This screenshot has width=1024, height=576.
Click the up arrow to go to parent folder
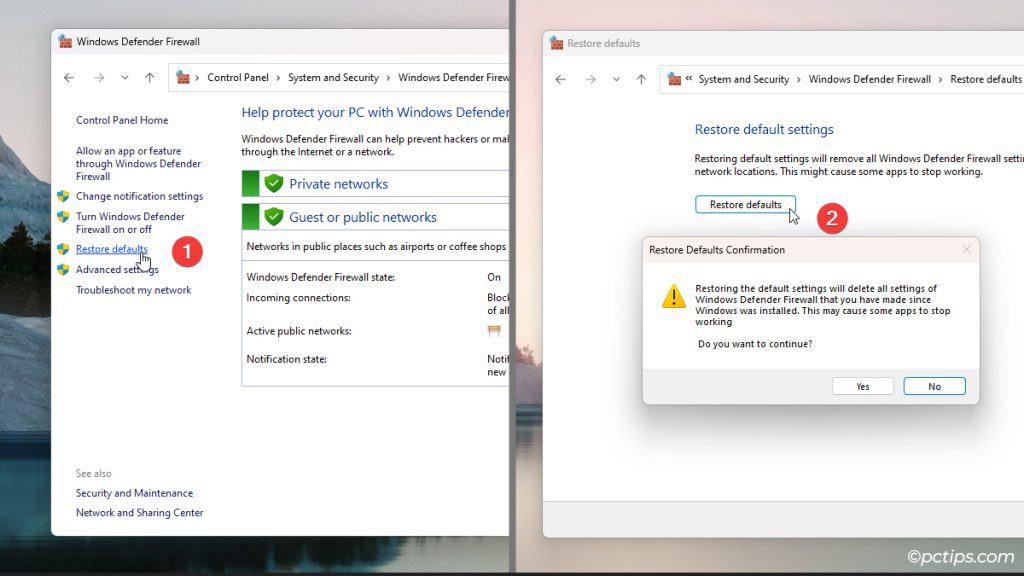pyautogui.click(x=148, y=77)
